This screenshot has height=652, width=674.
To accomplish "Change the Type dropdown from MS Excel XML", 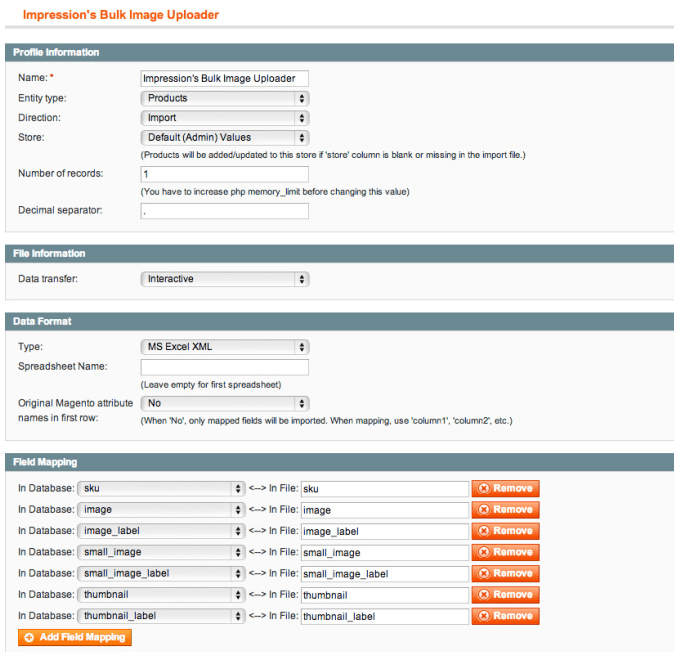I will pyautogui.click(x=224, y=347).
